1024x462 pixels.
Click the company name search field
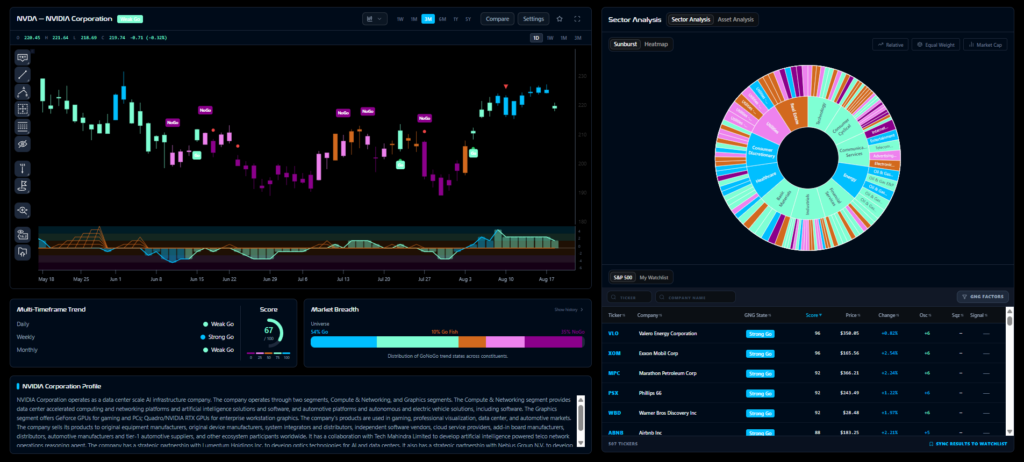pos(696,297)
